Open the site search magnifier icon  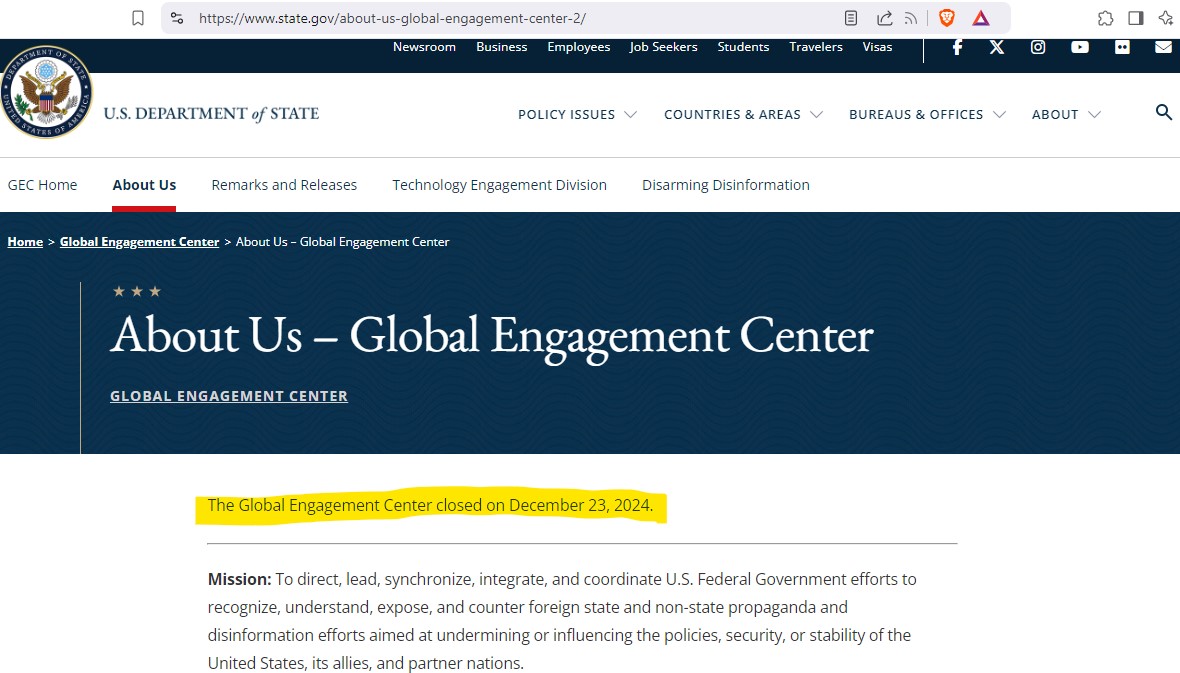coord(1163,112)
